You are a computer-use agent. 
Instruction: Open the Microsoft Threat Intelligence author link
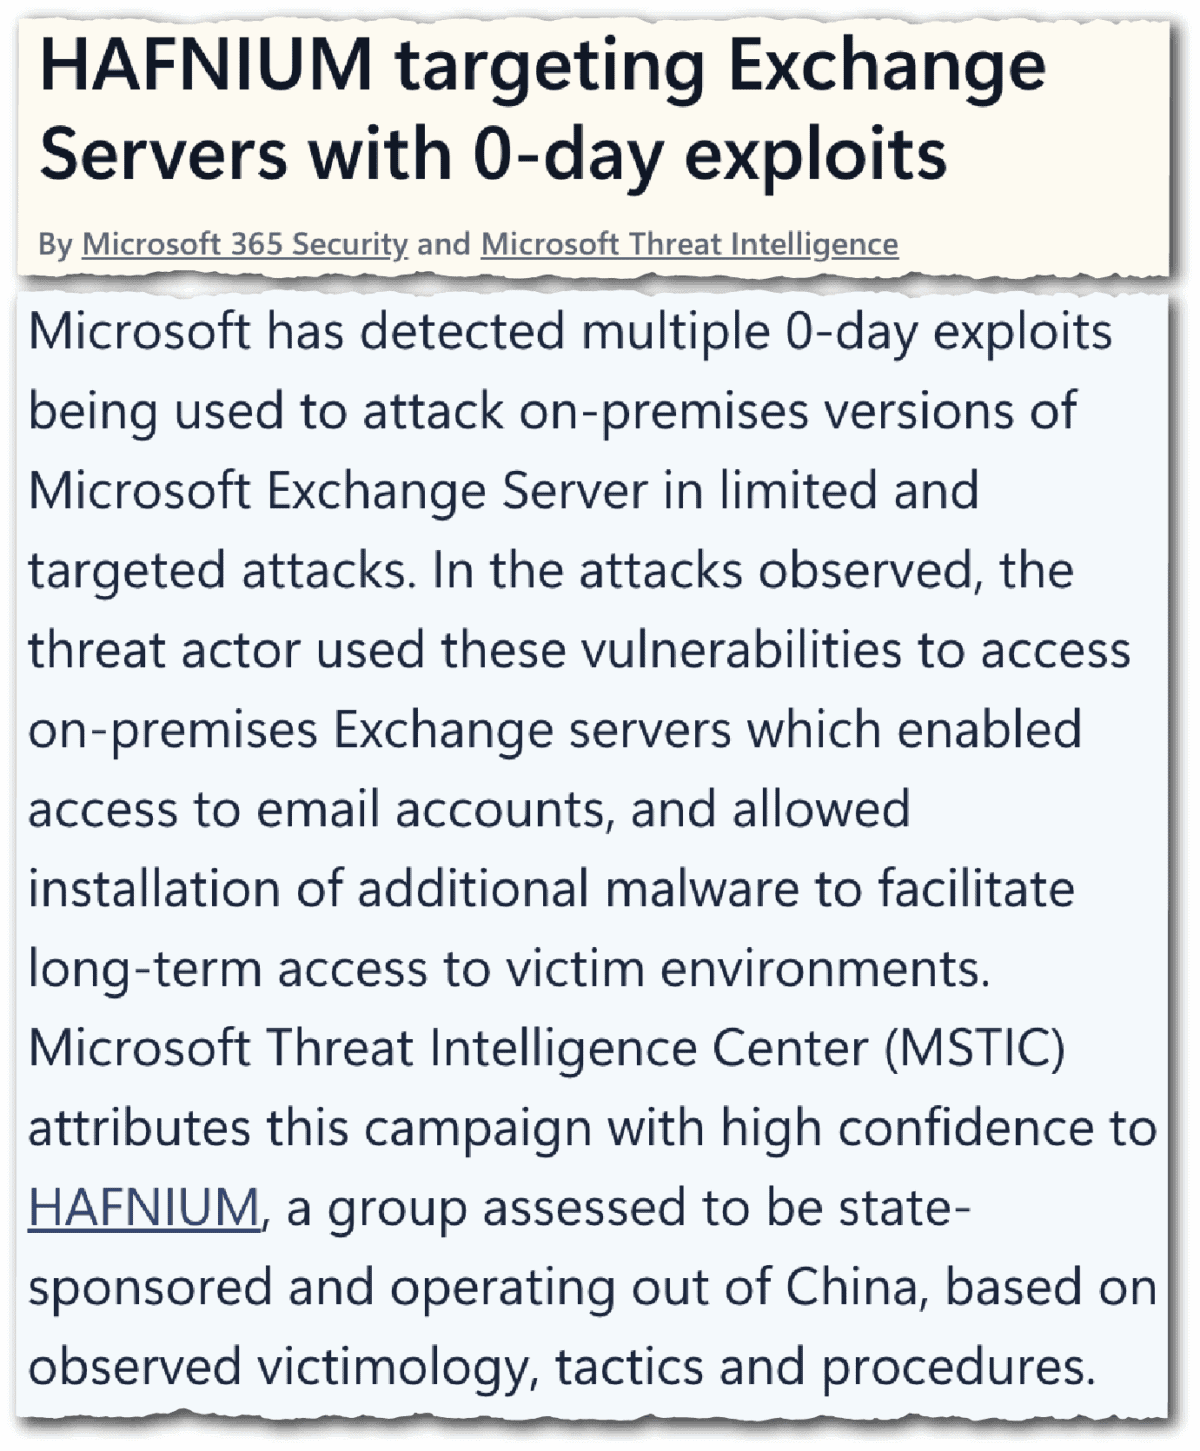tap(689, 244)
